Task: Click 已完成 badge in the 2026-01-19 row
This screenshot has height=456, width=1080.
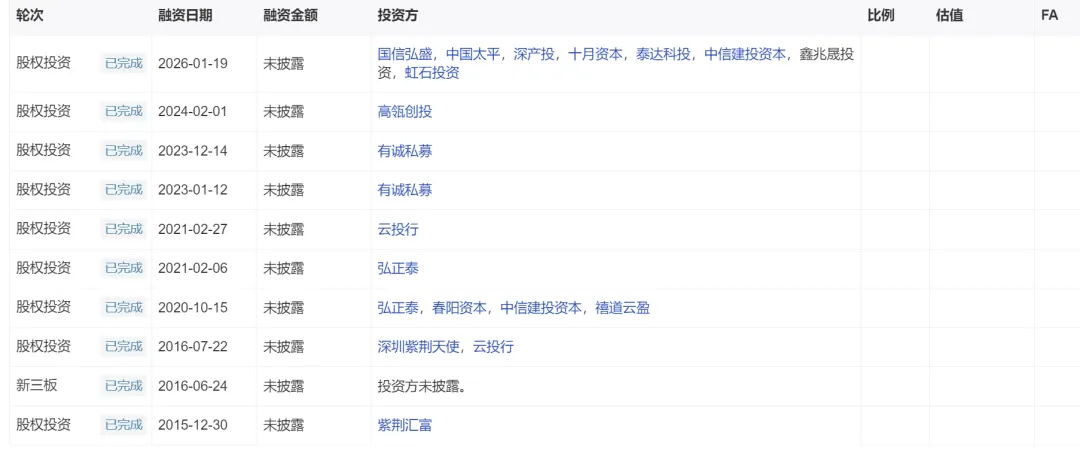Action: click(x=124, y=64)
